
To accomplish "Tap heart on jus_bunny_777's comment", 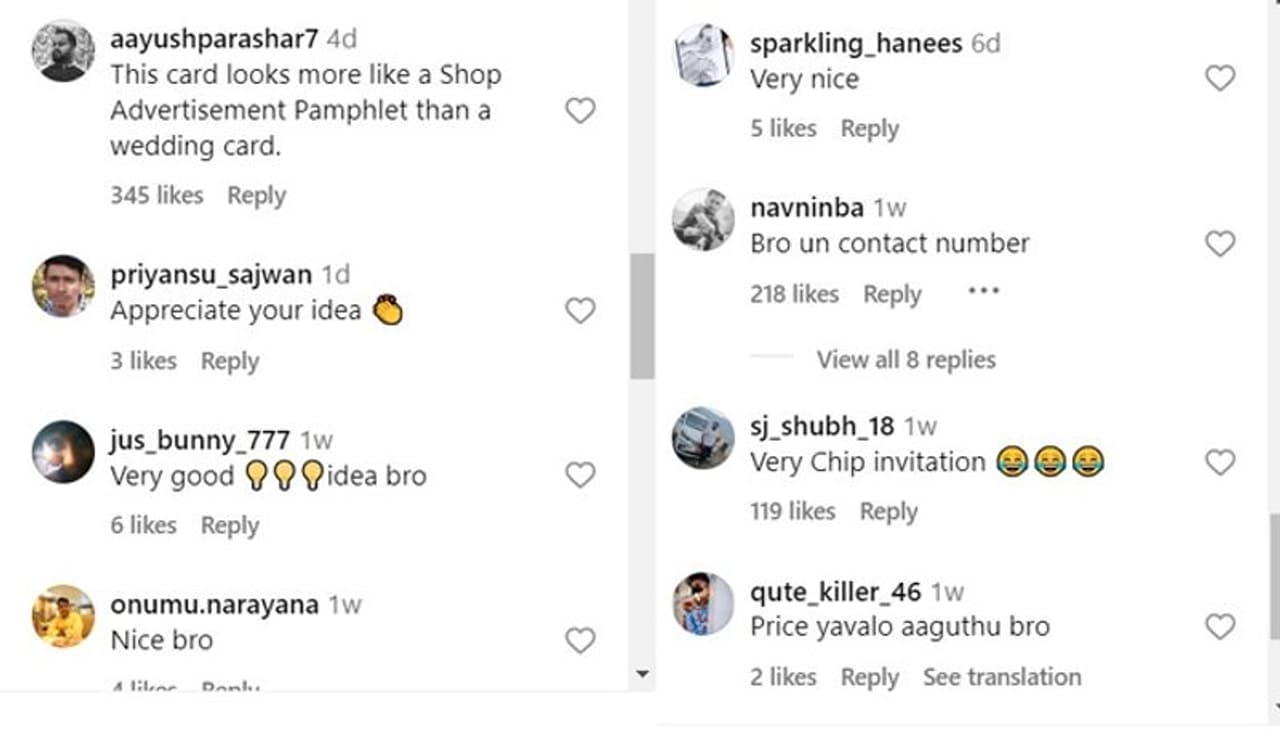I will pos(580,475).
